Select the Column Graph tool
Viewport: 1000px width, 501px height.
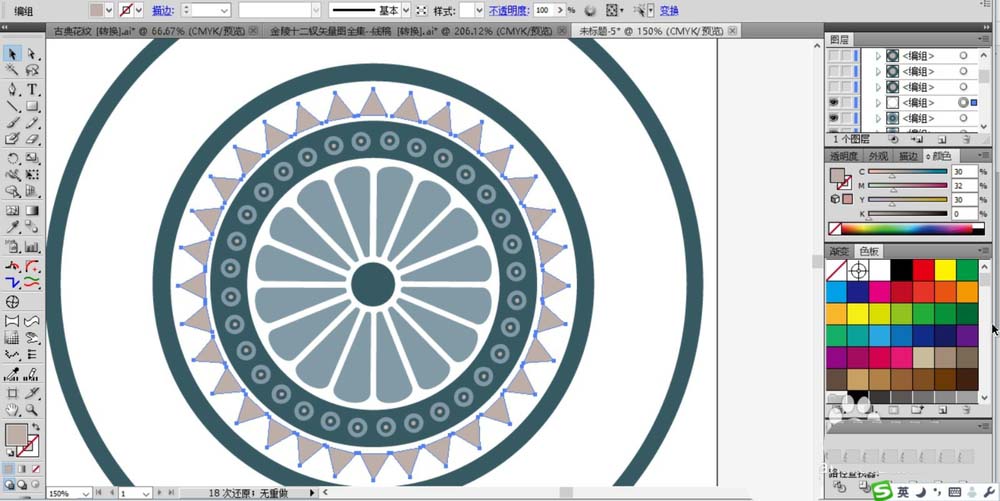tap(32, 247)
